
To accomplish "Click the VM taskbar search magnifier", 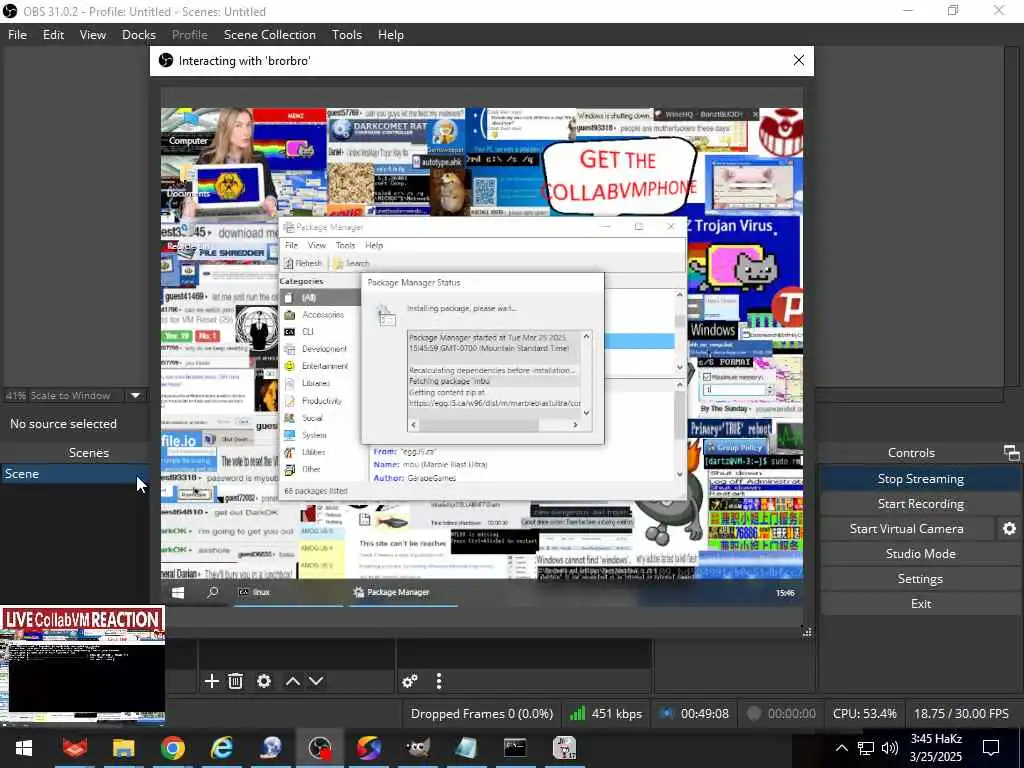I will (212, 592).
